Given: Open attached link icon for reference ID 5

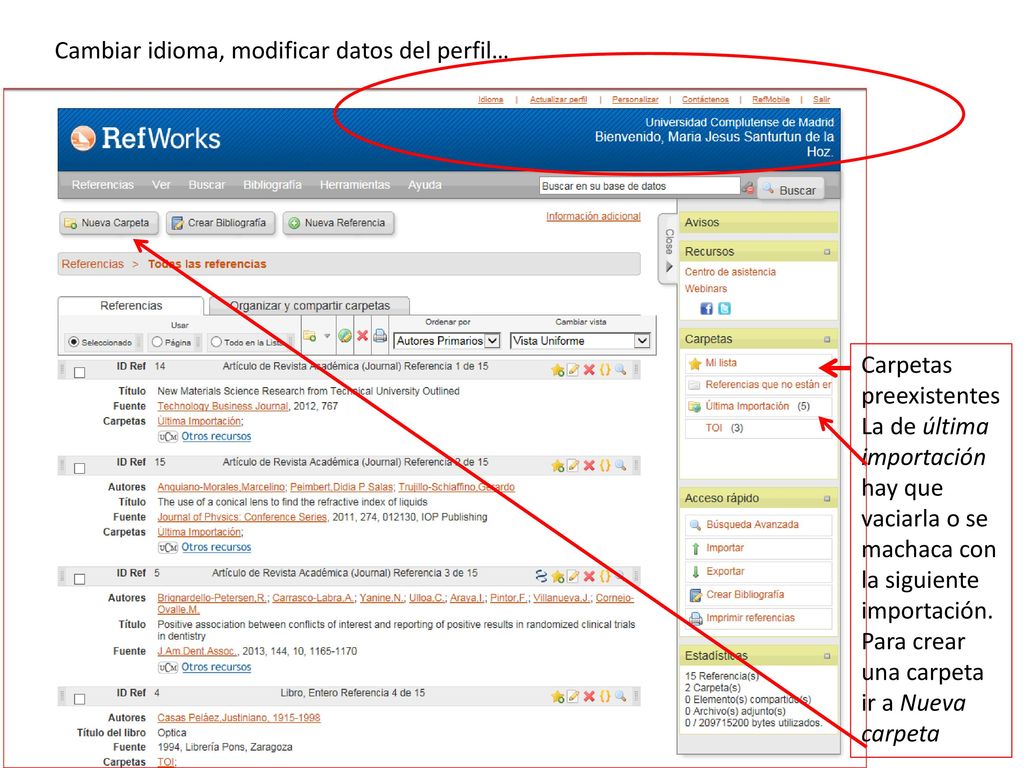Looking at the screenshot, I should pos(541,576).
